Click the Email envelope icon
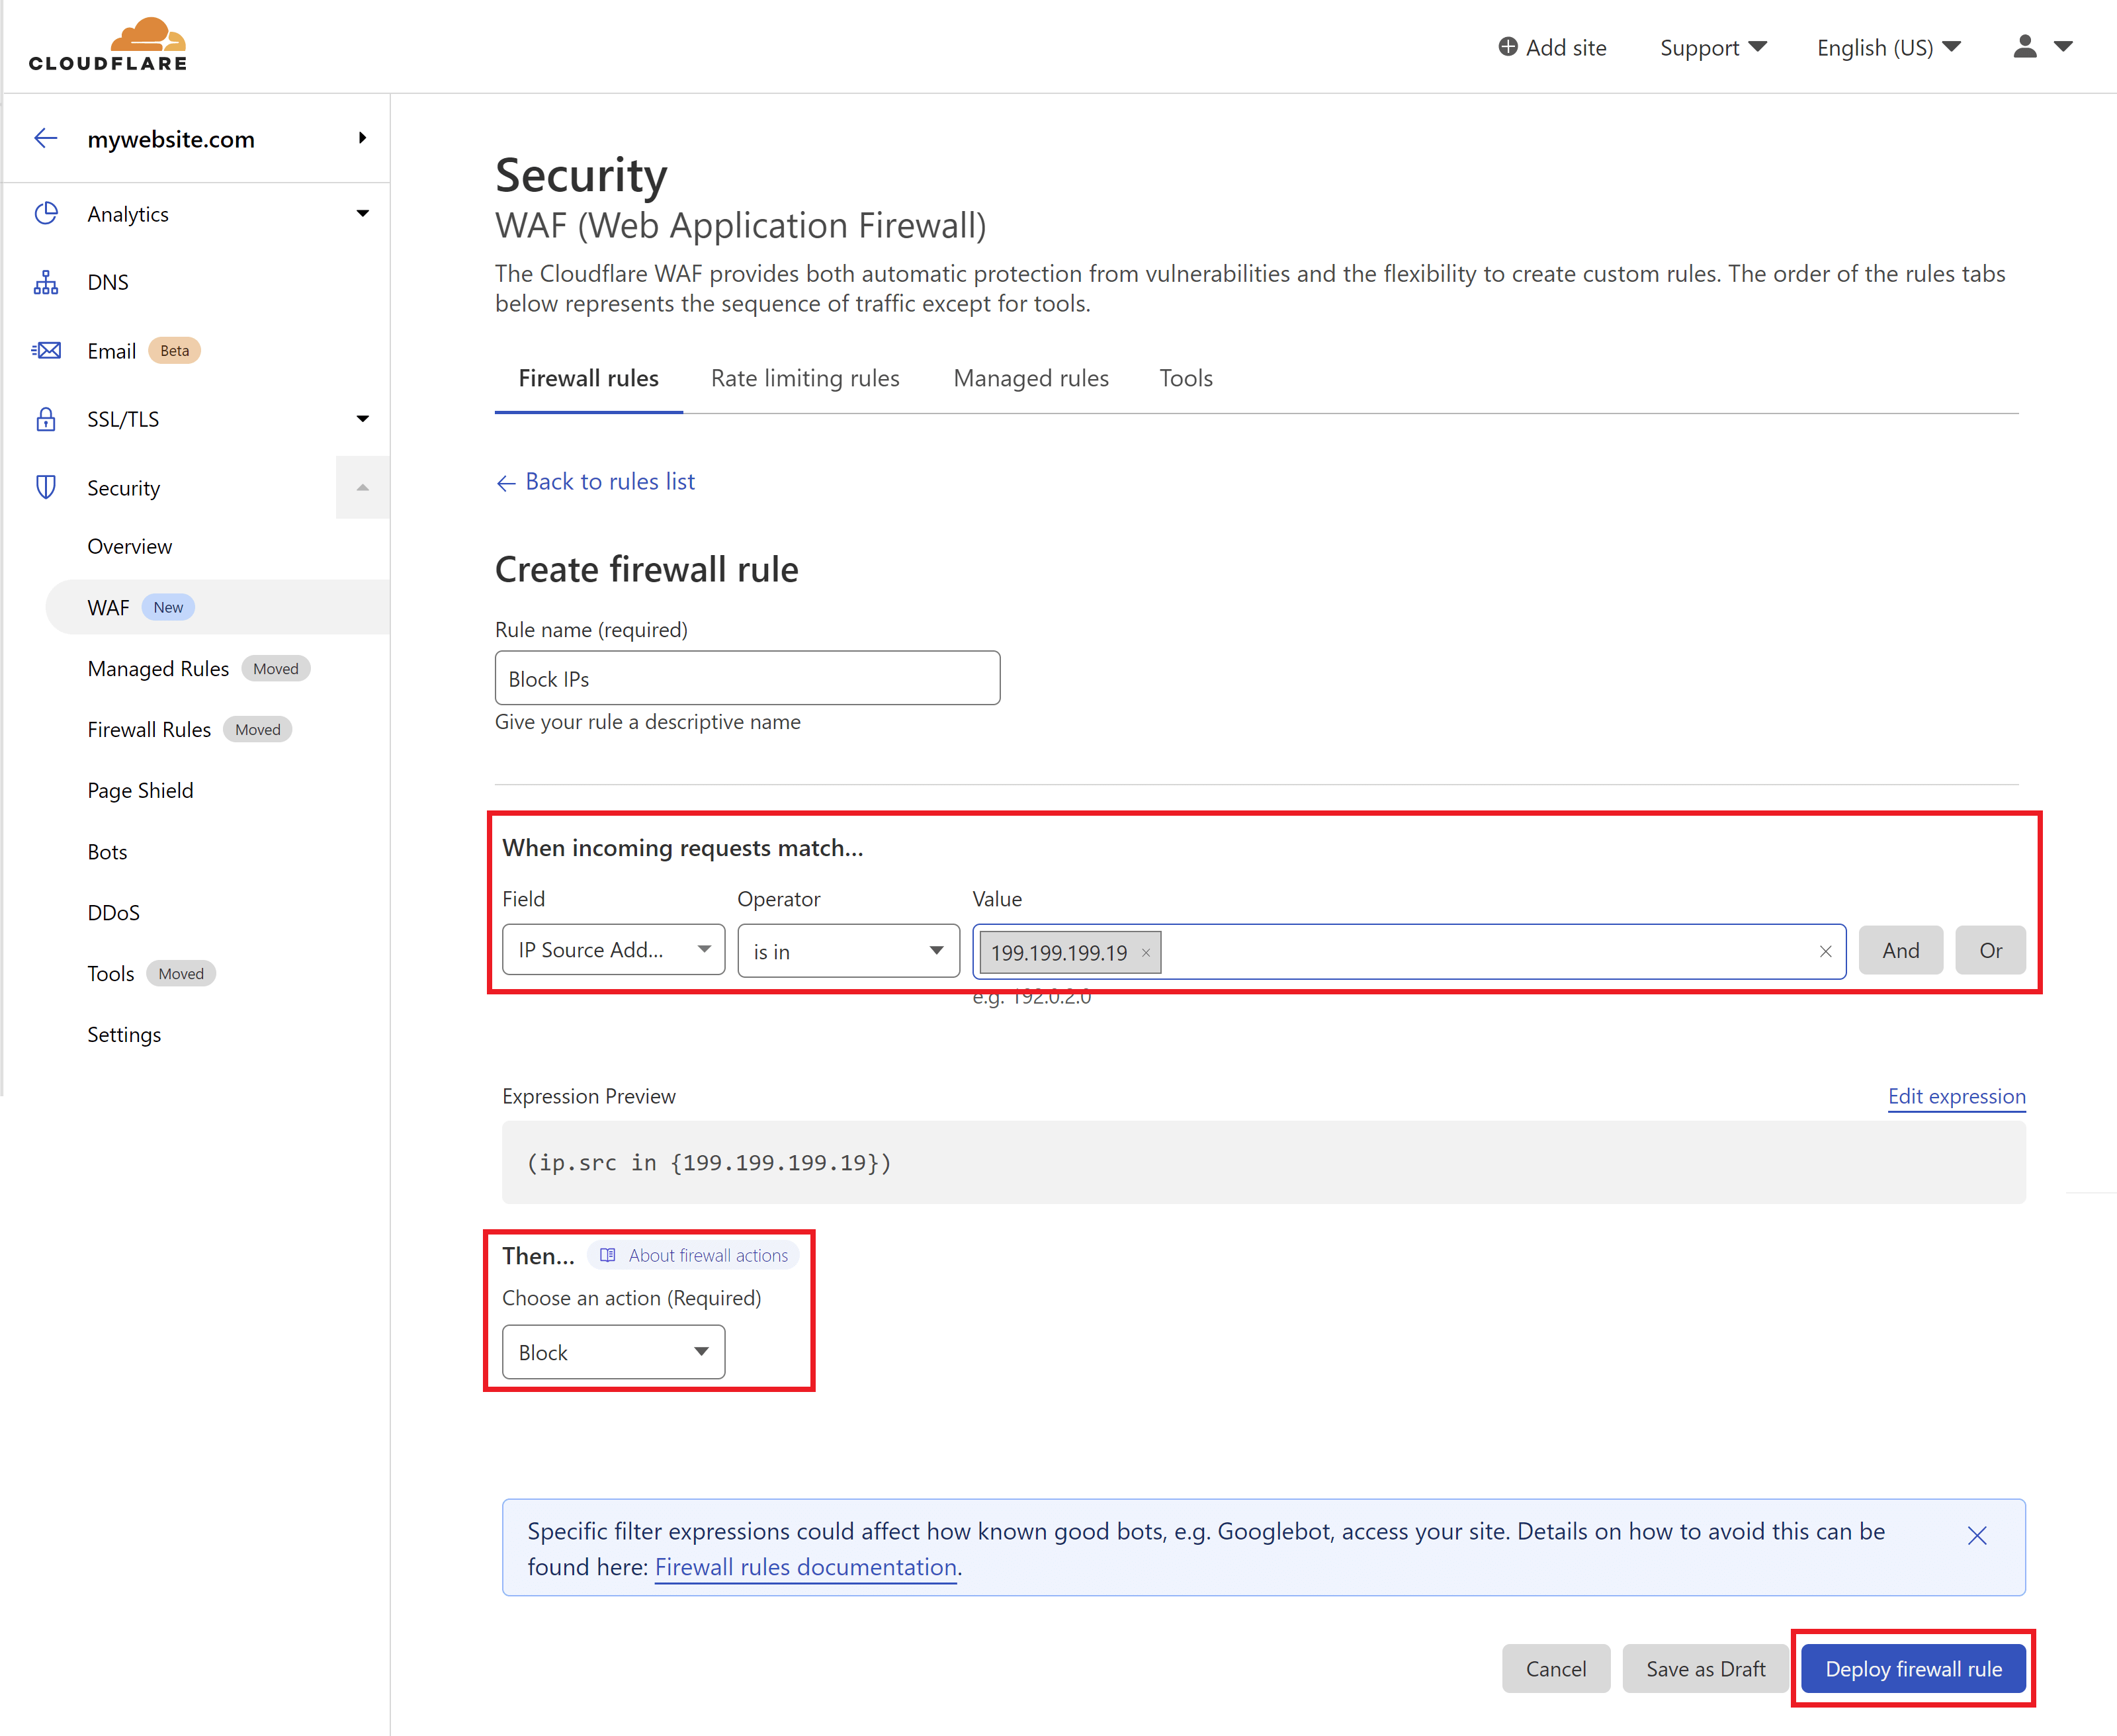This screenshot has height=1736, width=2117. point(46,351)
